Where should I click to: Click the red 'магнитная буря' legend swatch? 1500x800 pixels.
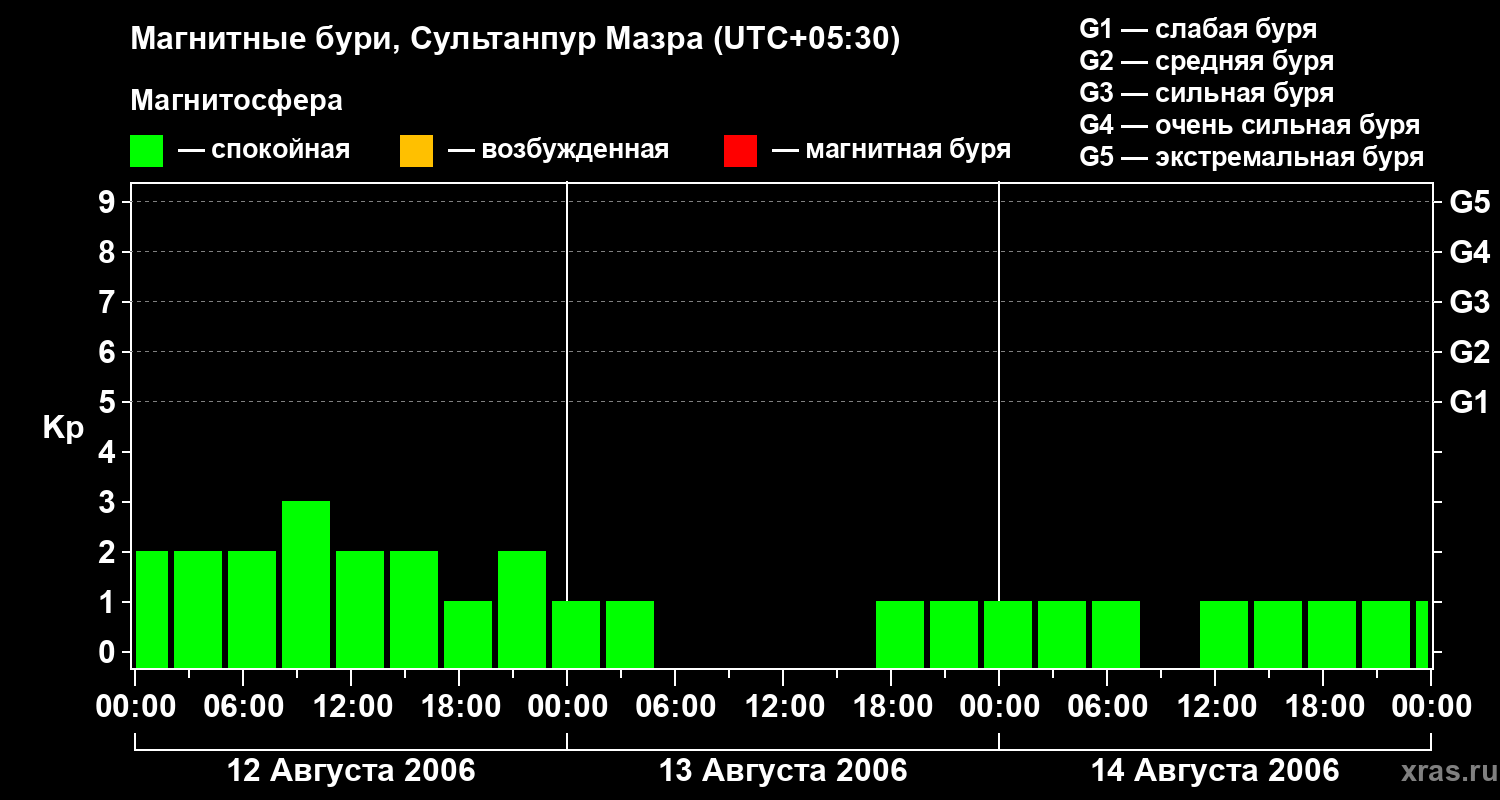740,151
